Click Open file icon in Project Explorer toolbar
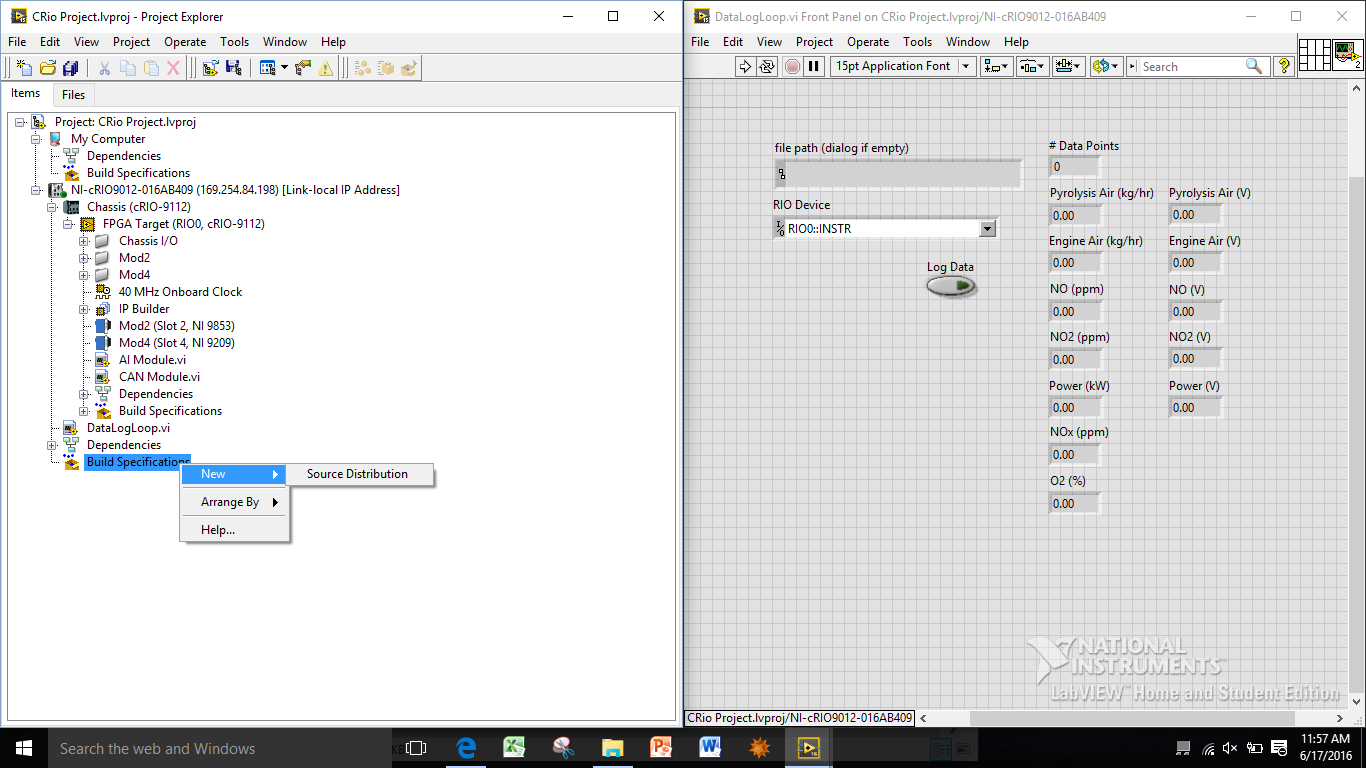 click(47, 67)
